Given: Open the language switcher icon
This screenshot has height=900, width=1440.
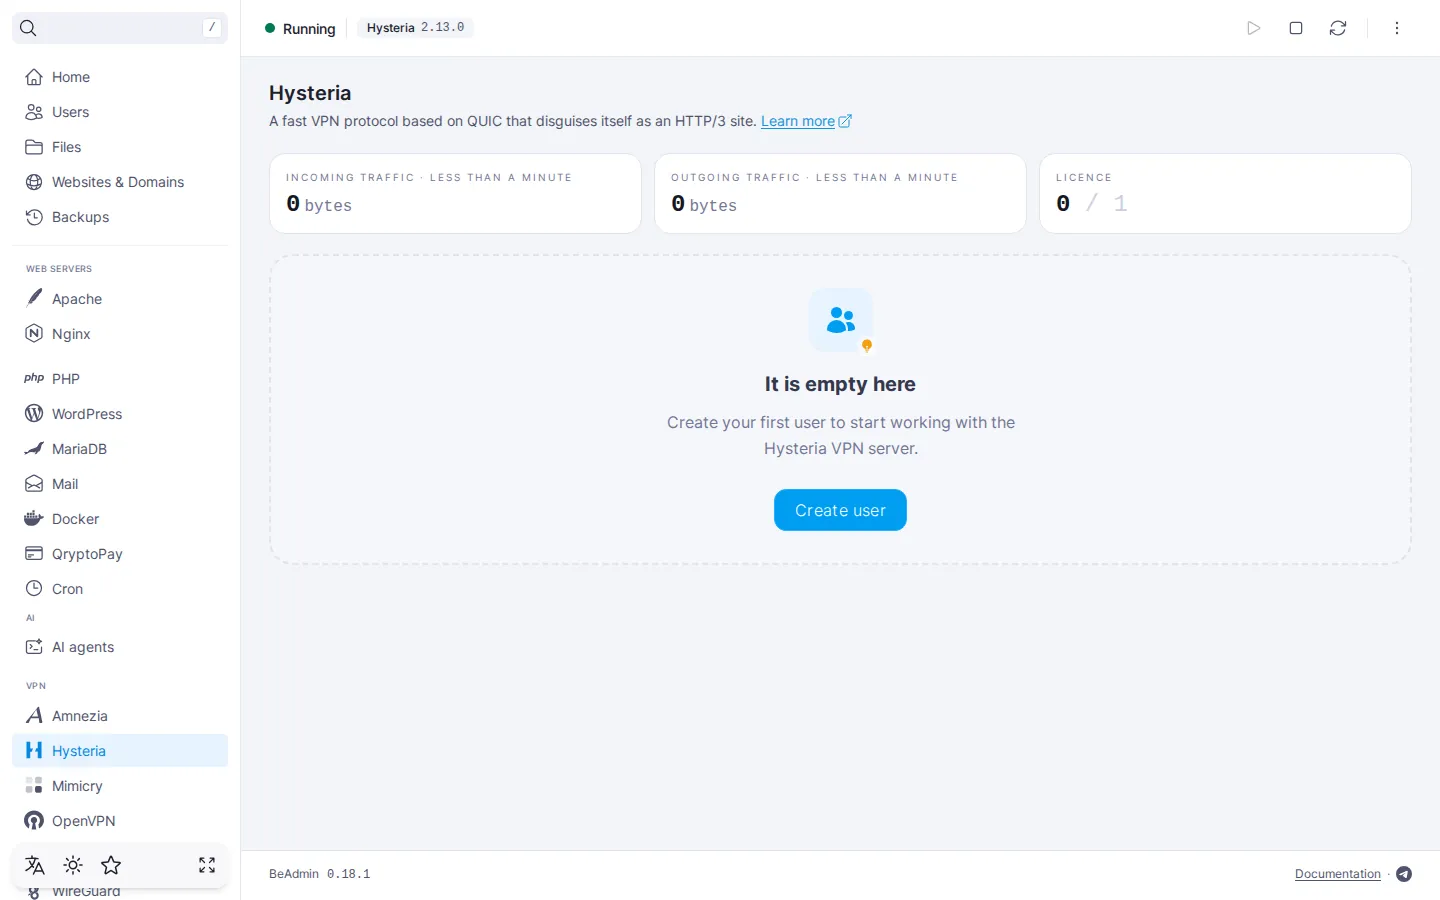Looking at the screenshot, I should 35,865.
